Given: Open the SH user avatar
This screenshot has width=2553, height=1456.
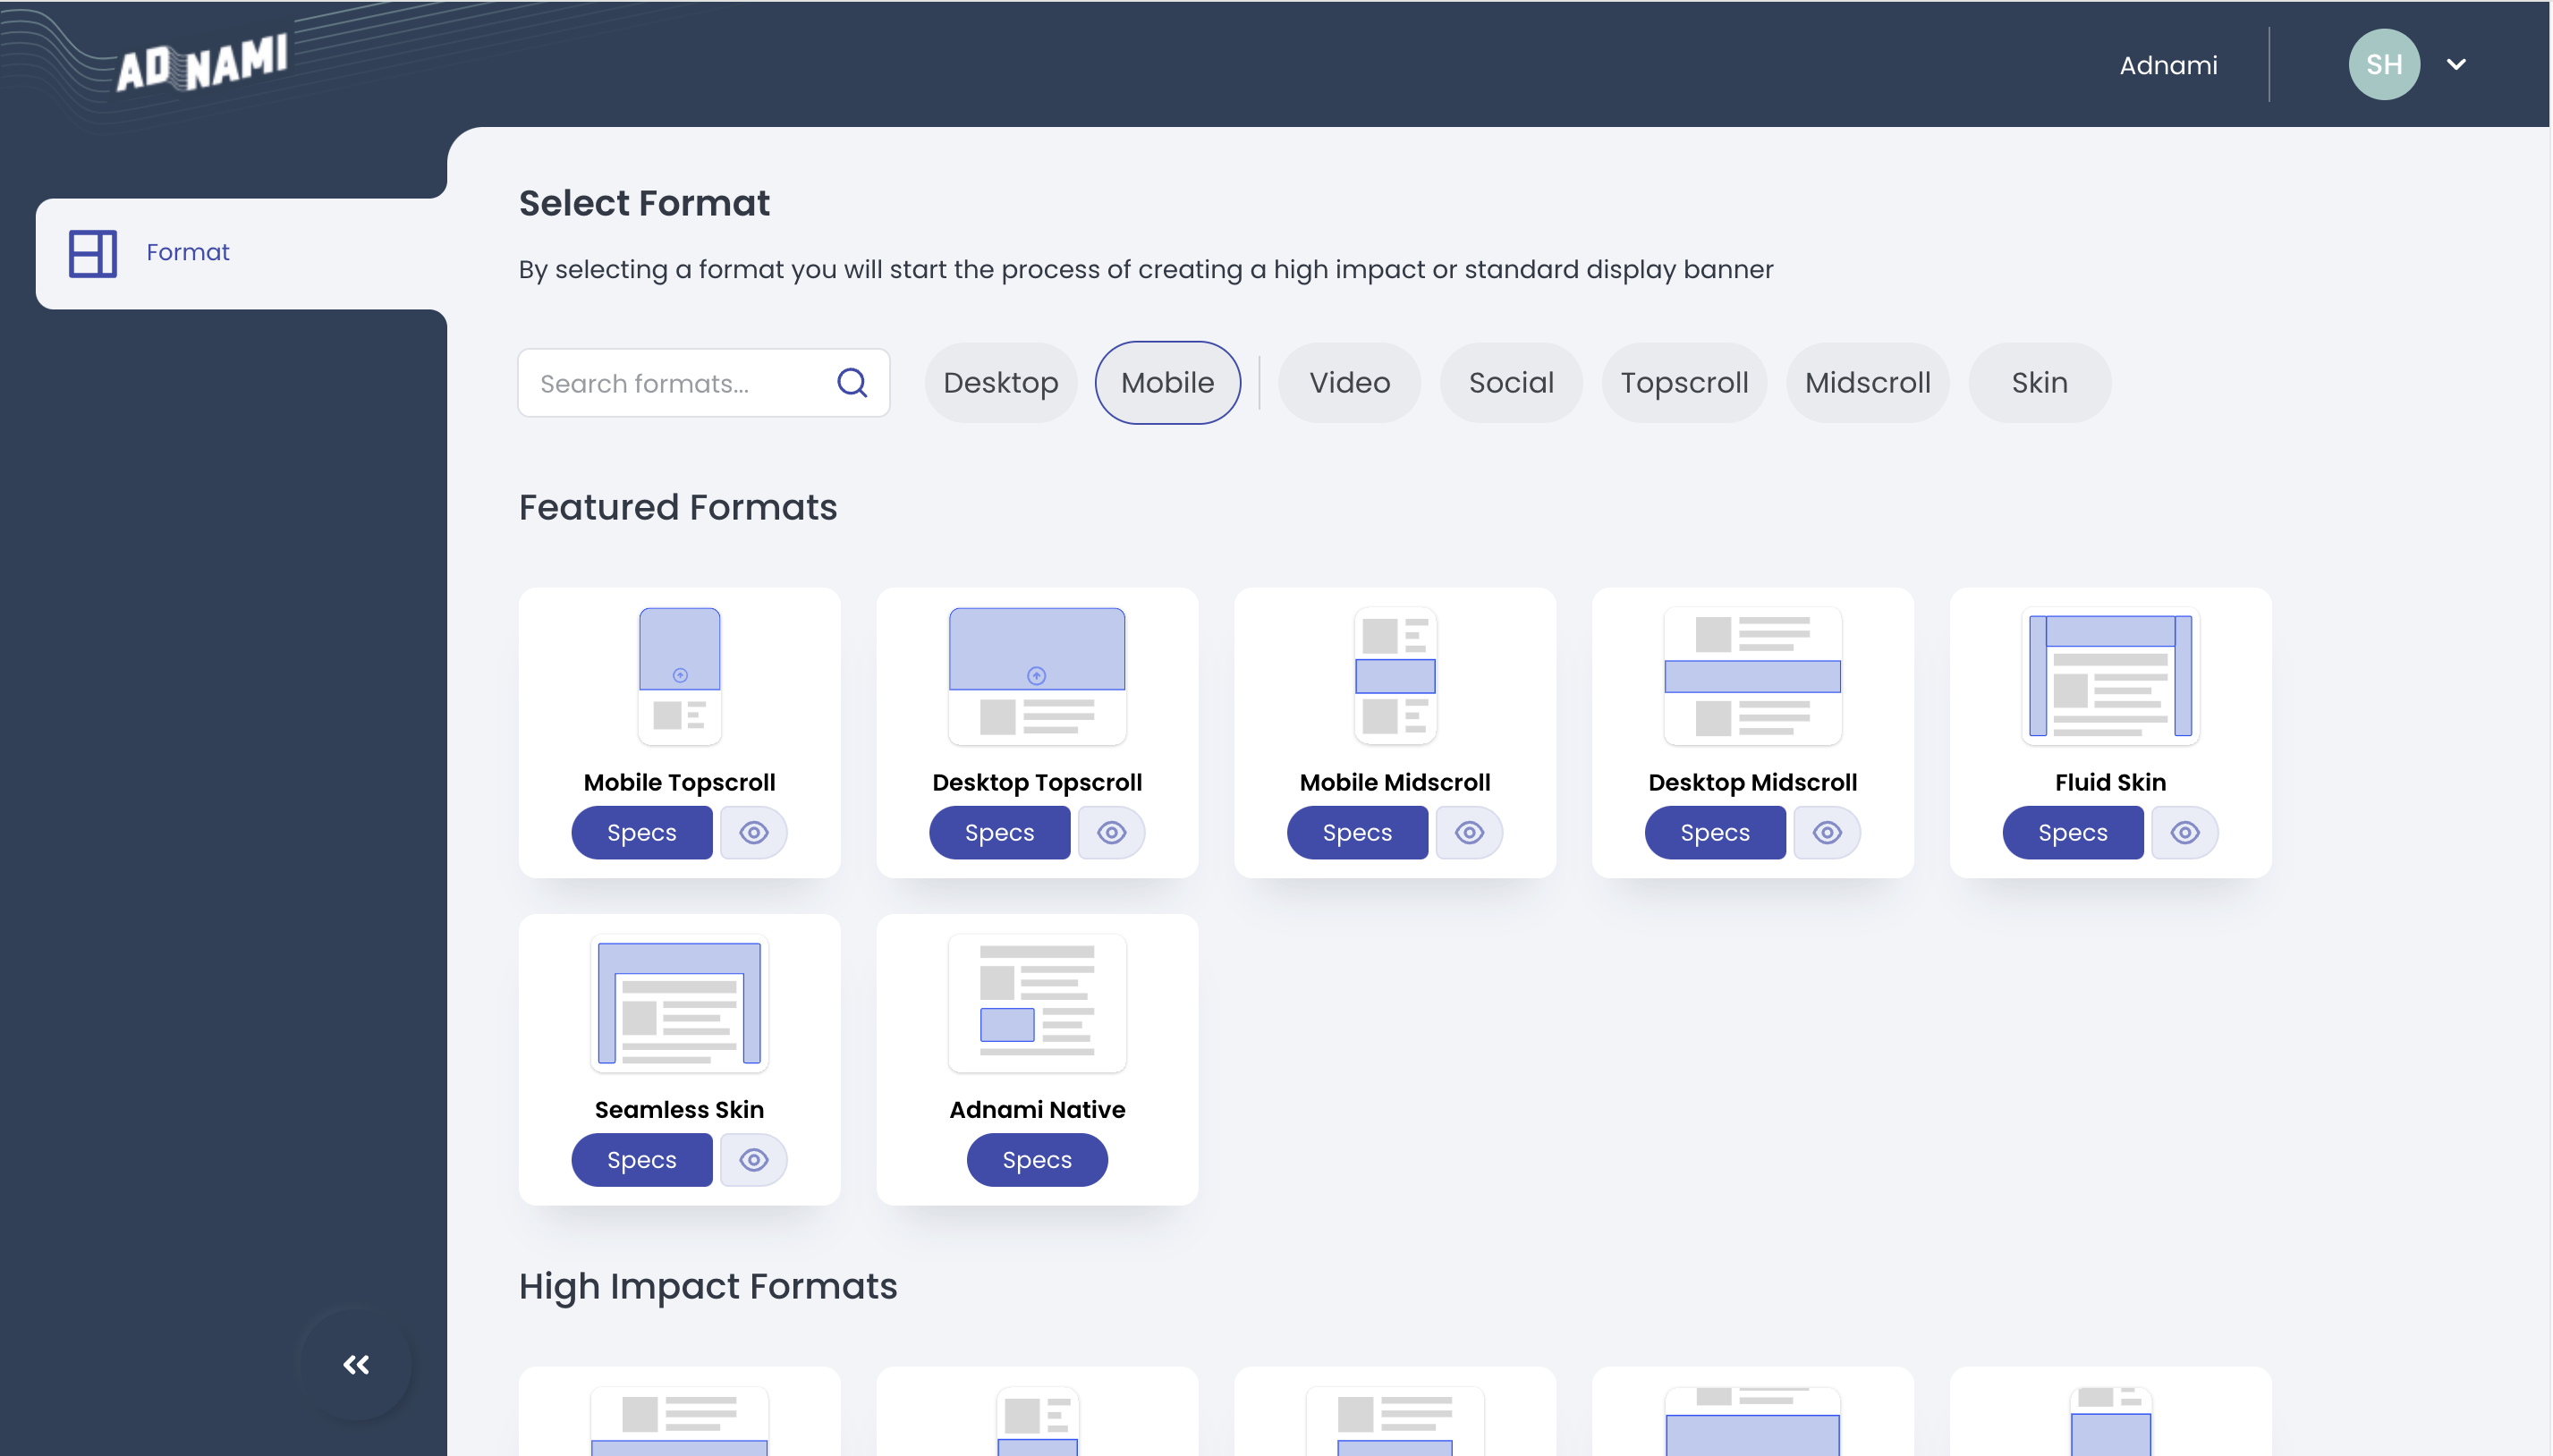Looking at the screenshot, I should click(x=2383, y=64).
